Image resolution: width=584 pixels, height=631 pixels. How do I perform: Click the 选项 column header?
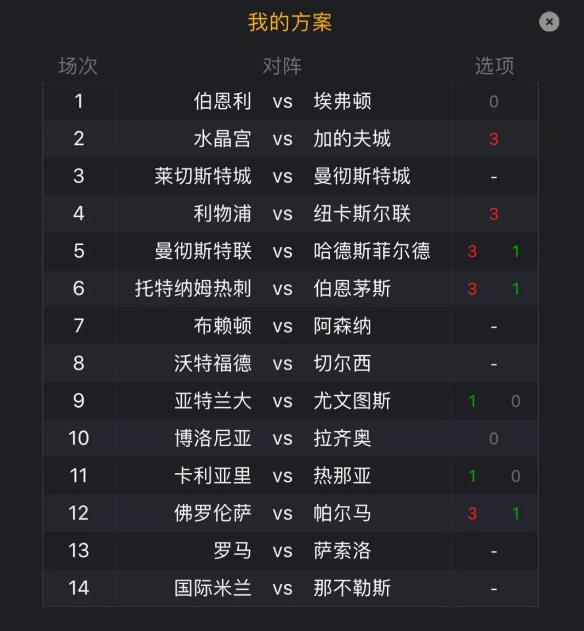(x=494, y=66)
